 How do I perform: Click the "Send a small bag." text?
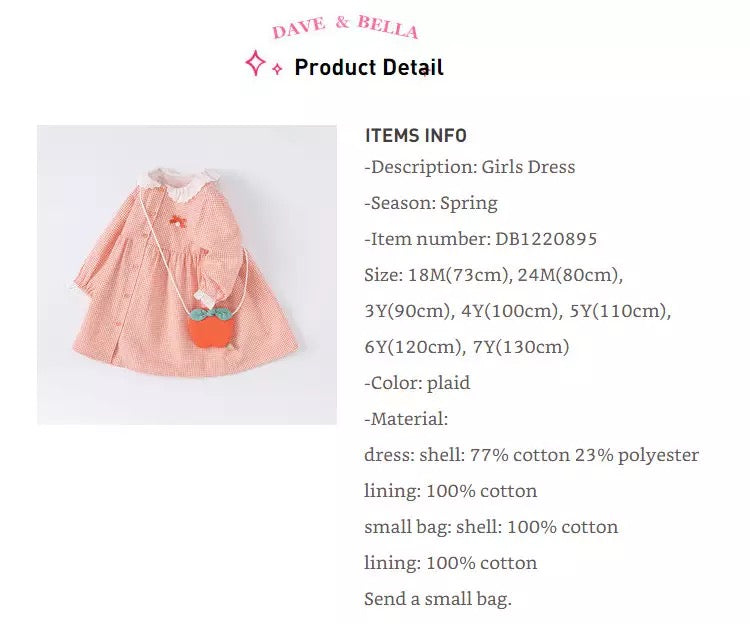click(438, 599)
